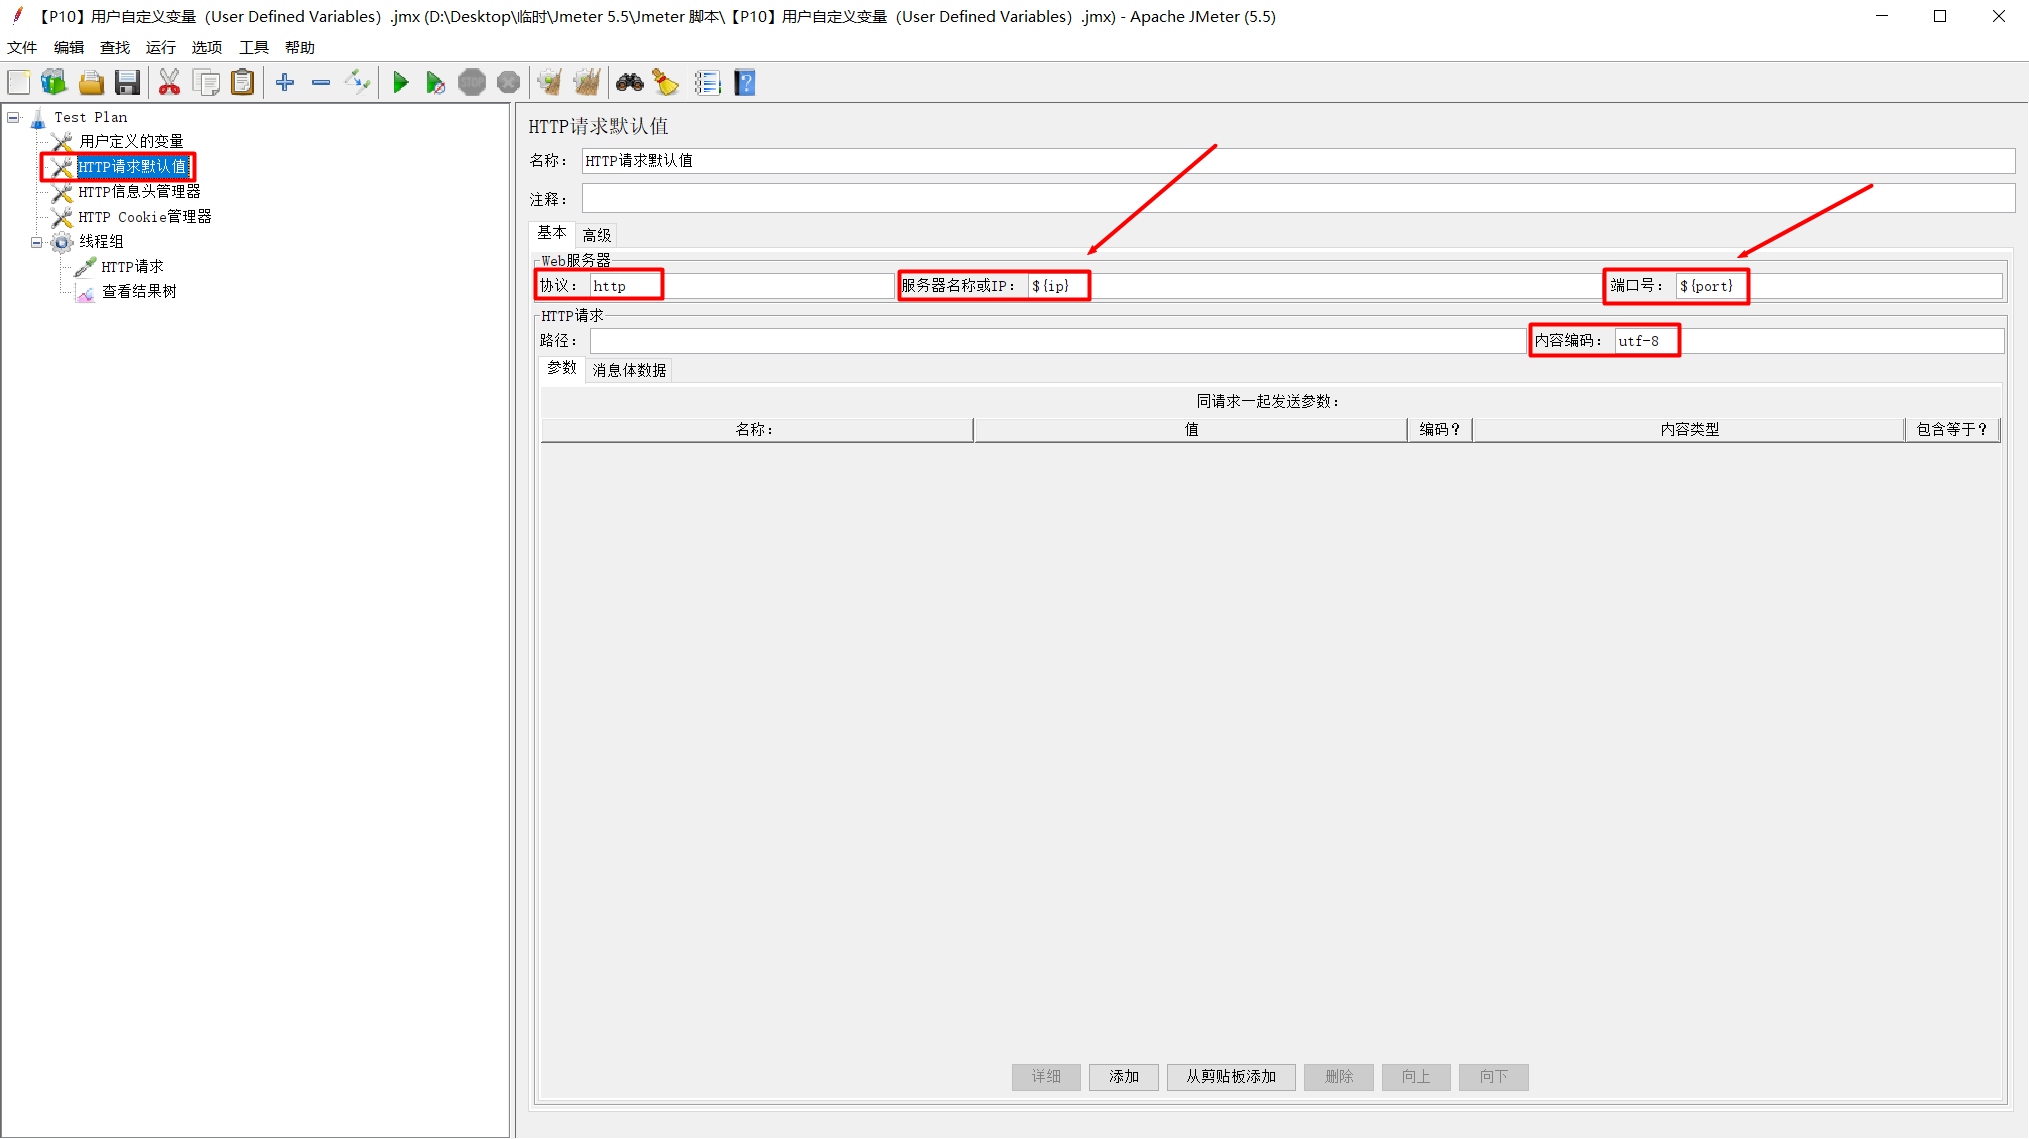The image size is (2029, 1139).
Task: Open the Templates icon
Action: pos(54,83)
